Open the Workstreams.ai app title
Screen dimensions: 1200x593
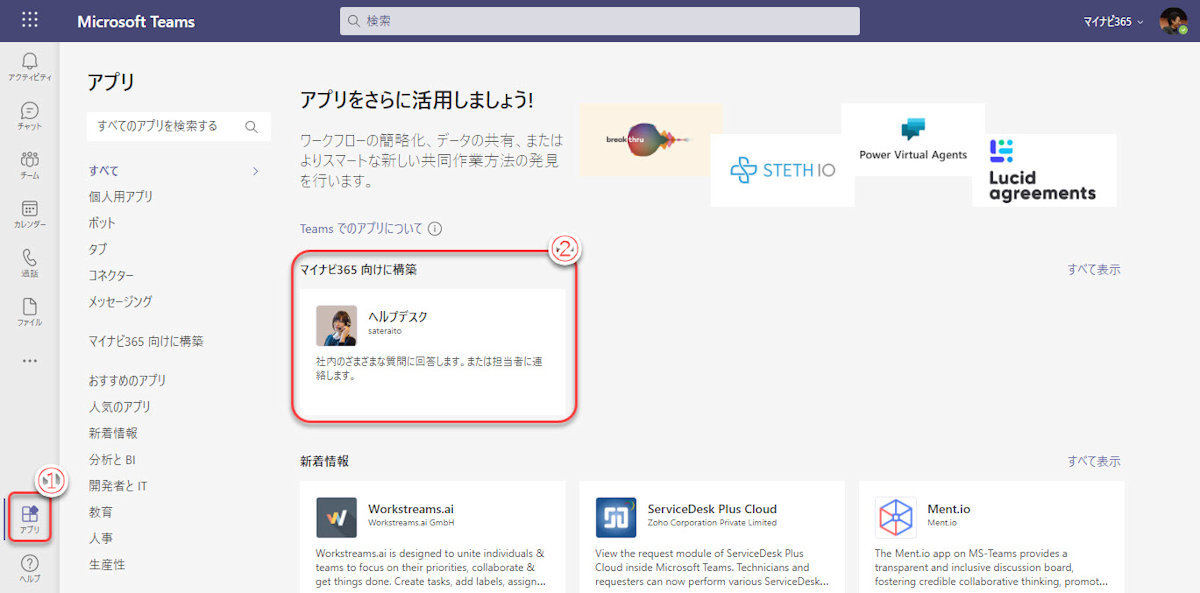click(x=411, y=508)
